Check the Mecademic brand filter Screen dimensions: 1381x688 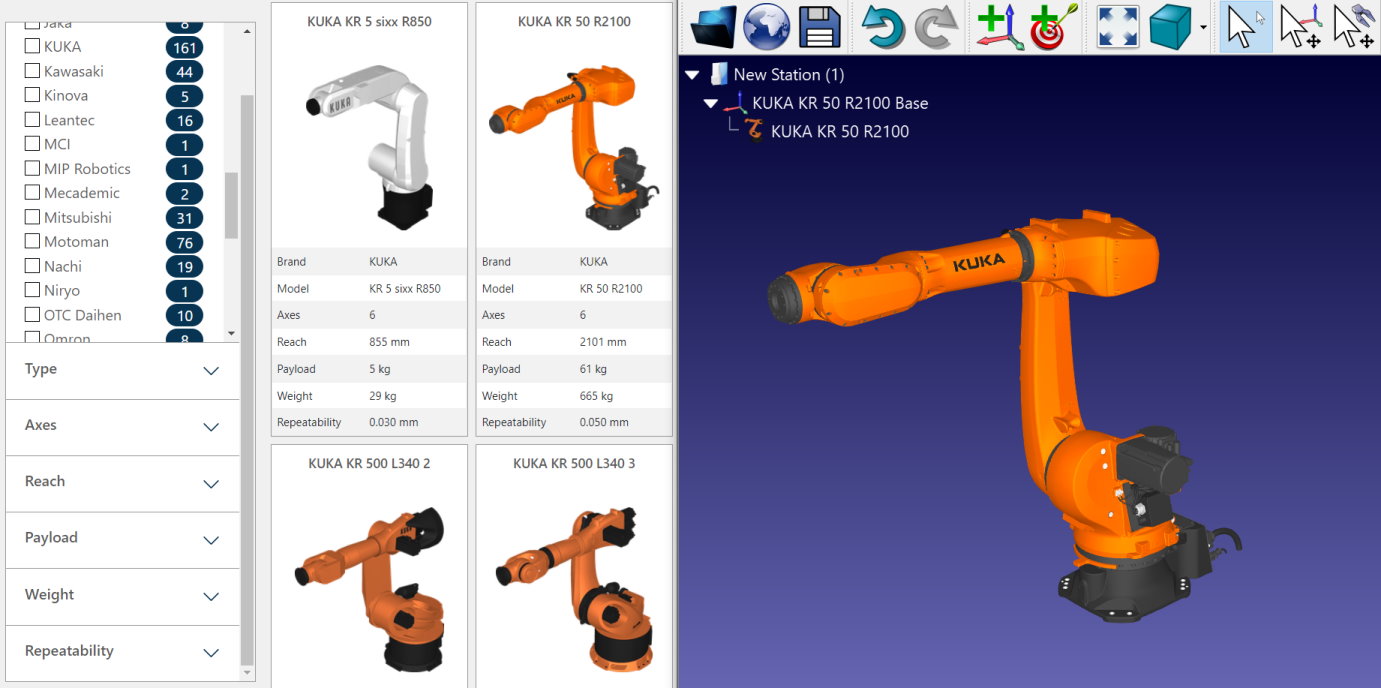pyautogui.click(x=32, y=193)
